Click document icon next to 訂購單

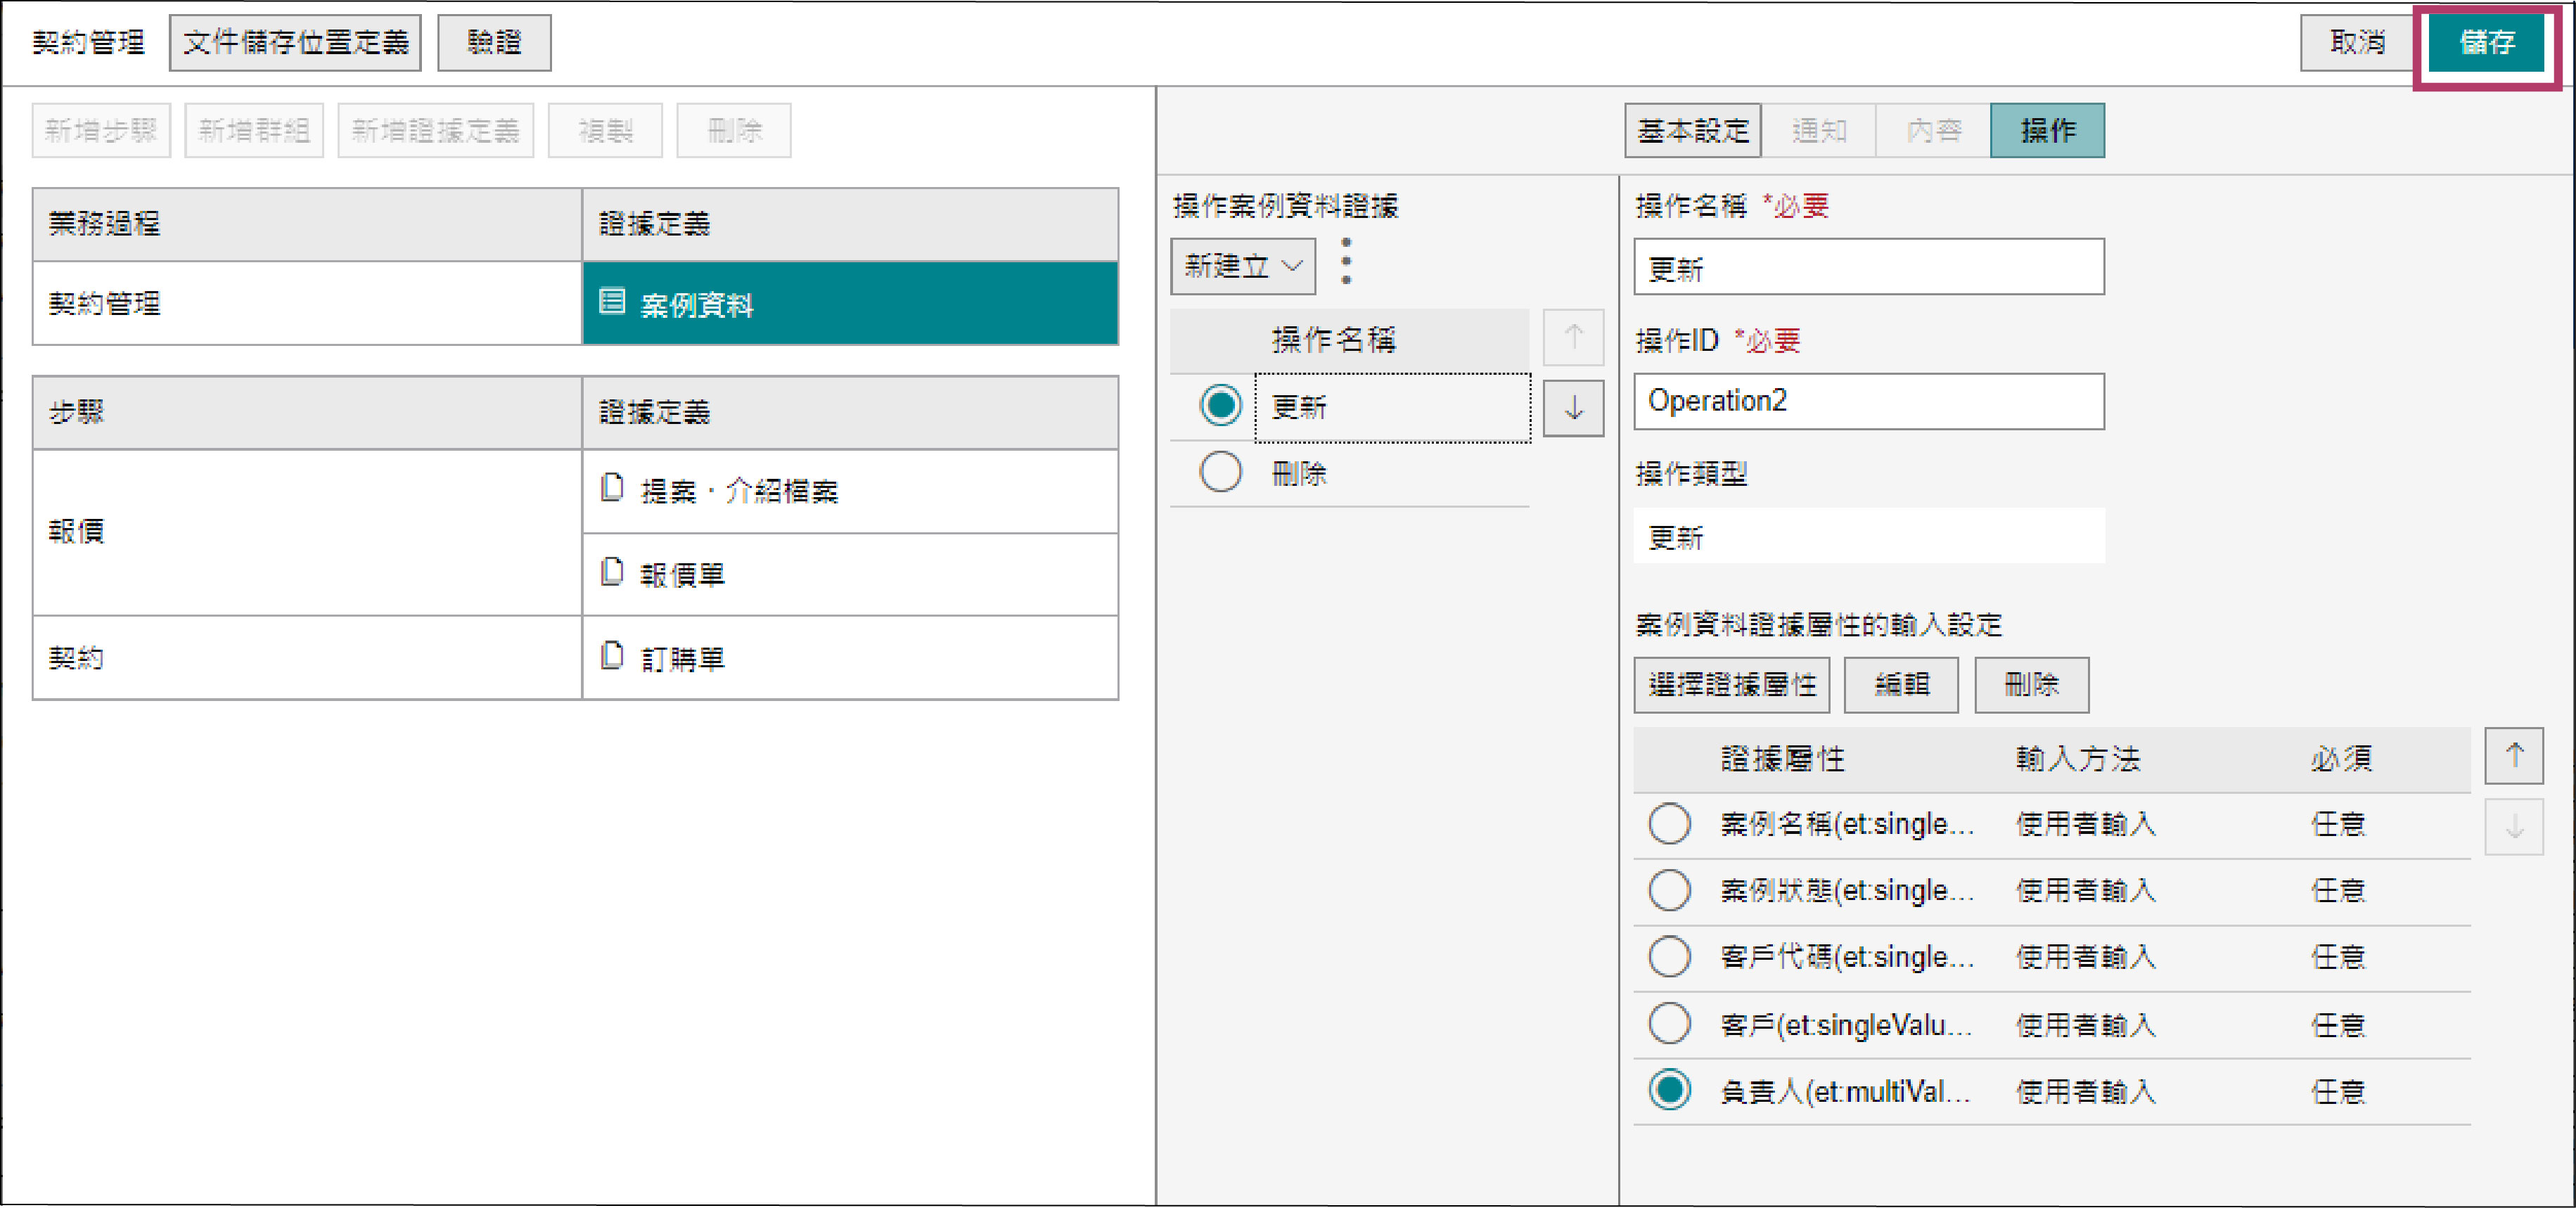(611, 656)
